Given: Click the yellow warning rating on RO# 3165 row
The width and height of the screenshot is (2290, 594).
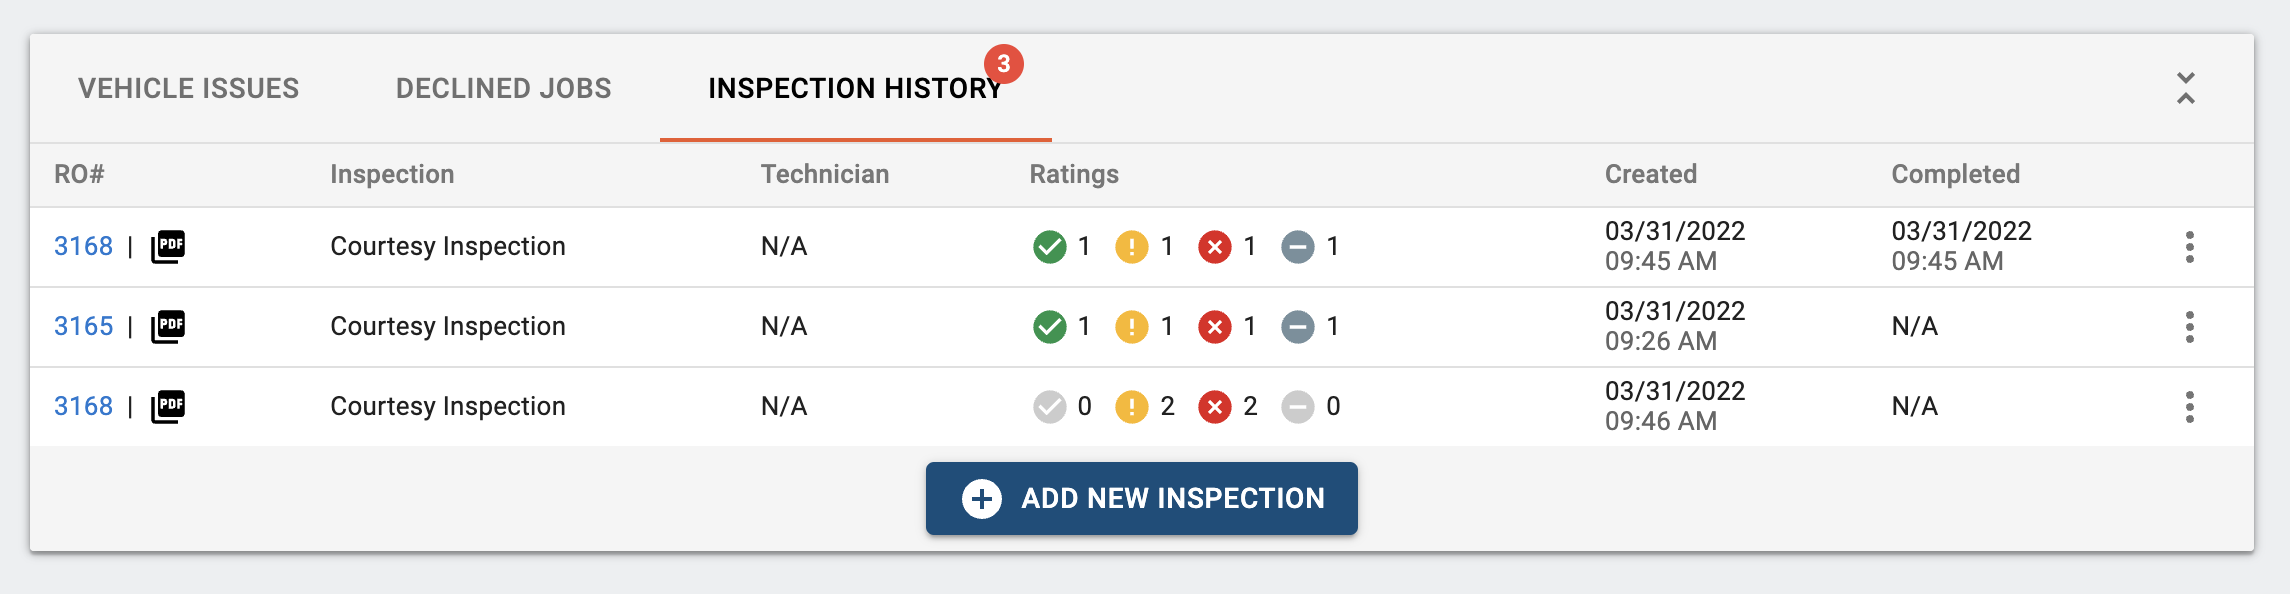Looking at the screenshot, I should click(1131, 326).
